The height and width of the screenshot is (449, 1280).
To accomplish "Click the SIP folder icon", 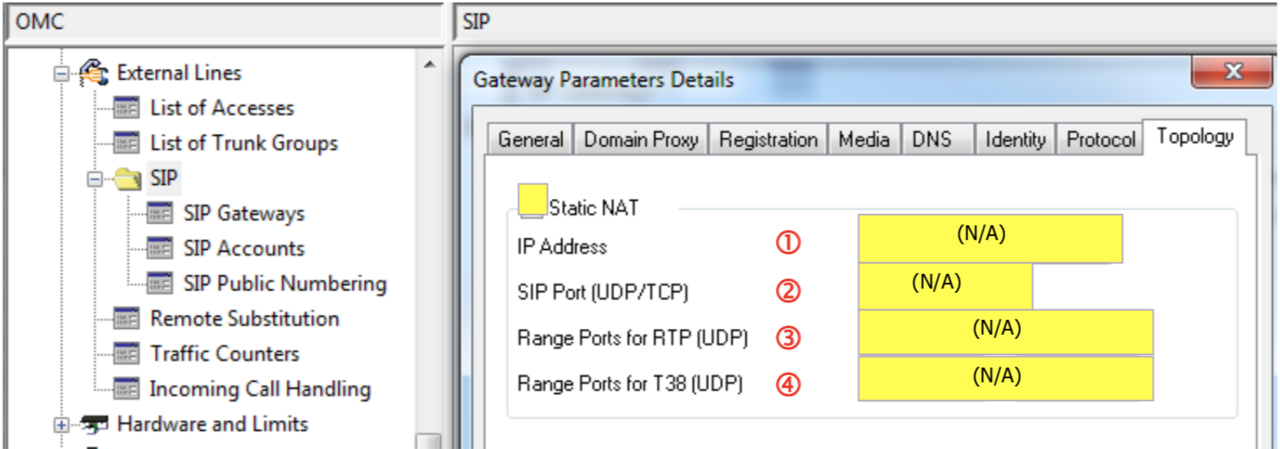I will click(126, 179).
